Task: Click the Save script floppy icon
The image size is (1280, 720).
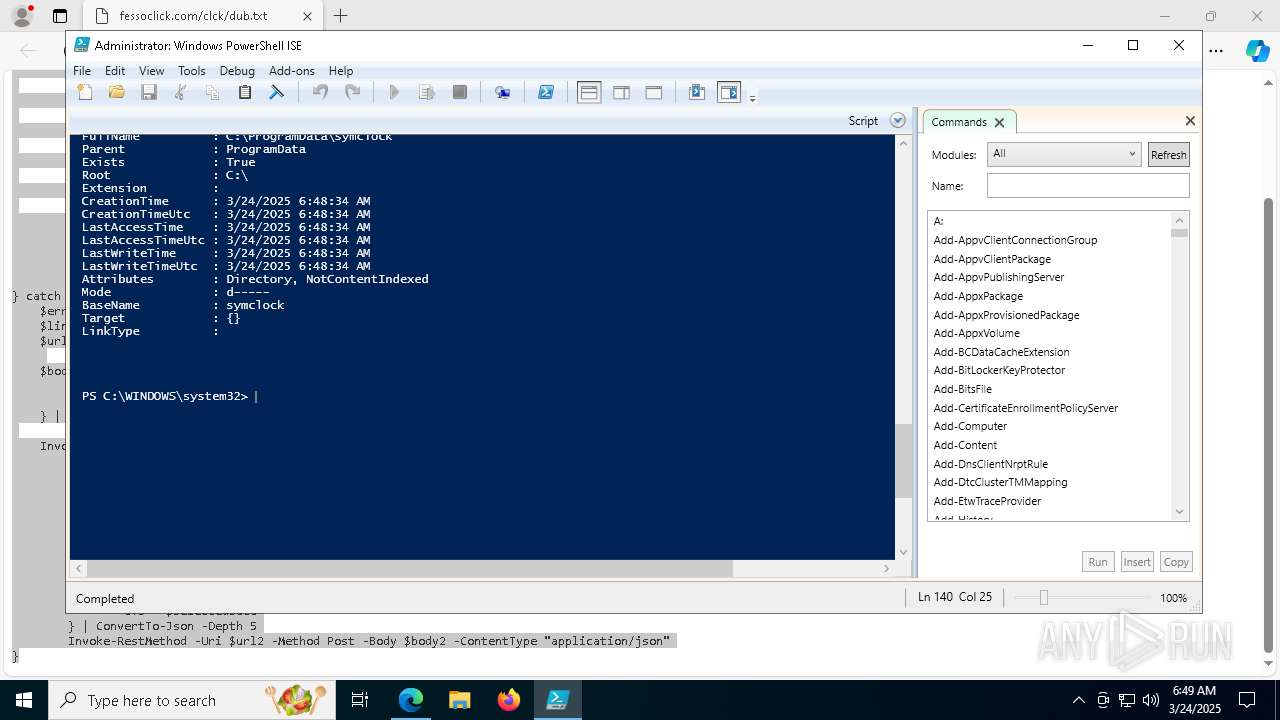Action: pos(149,92)
